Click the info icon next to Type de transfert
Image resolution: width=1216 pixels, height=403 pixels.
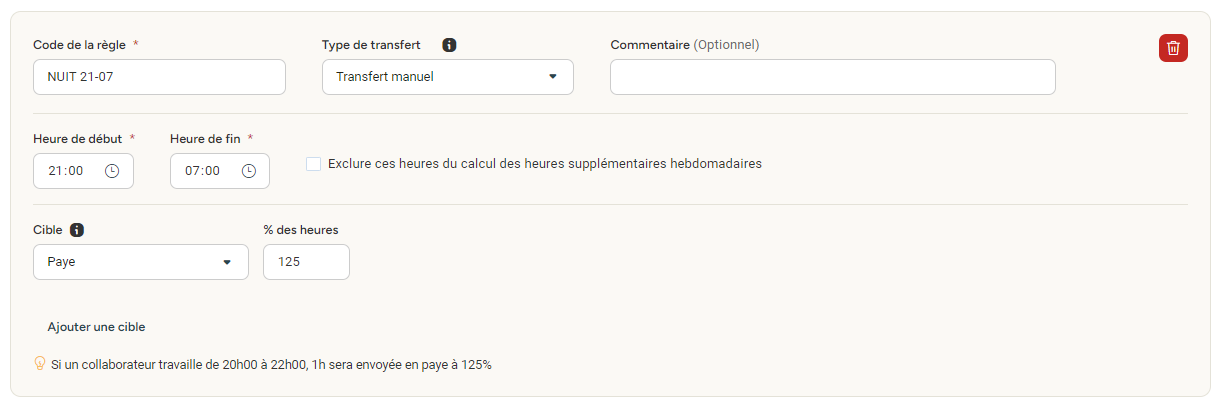pyautogui.click(x=449, y=45)
